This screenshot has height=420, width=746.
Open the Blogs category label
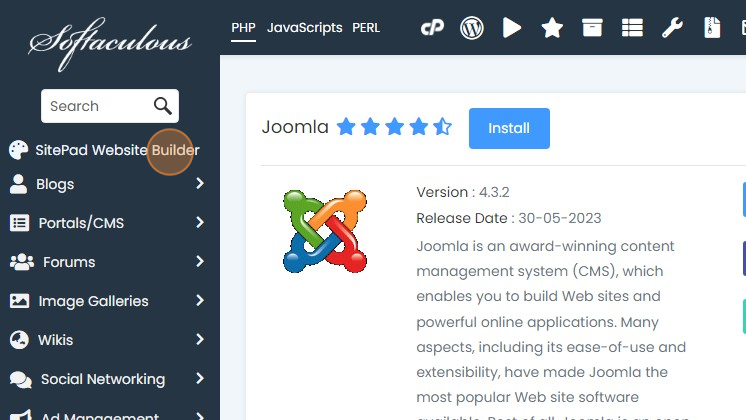pyautogui.click(x=55, y=185)
